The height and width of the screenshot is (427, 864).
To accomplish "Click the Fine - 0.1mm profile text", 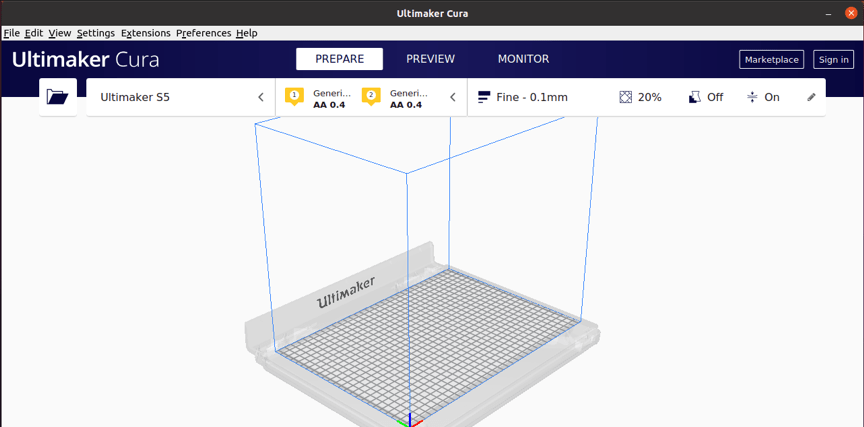I will [x=532, y=98].
